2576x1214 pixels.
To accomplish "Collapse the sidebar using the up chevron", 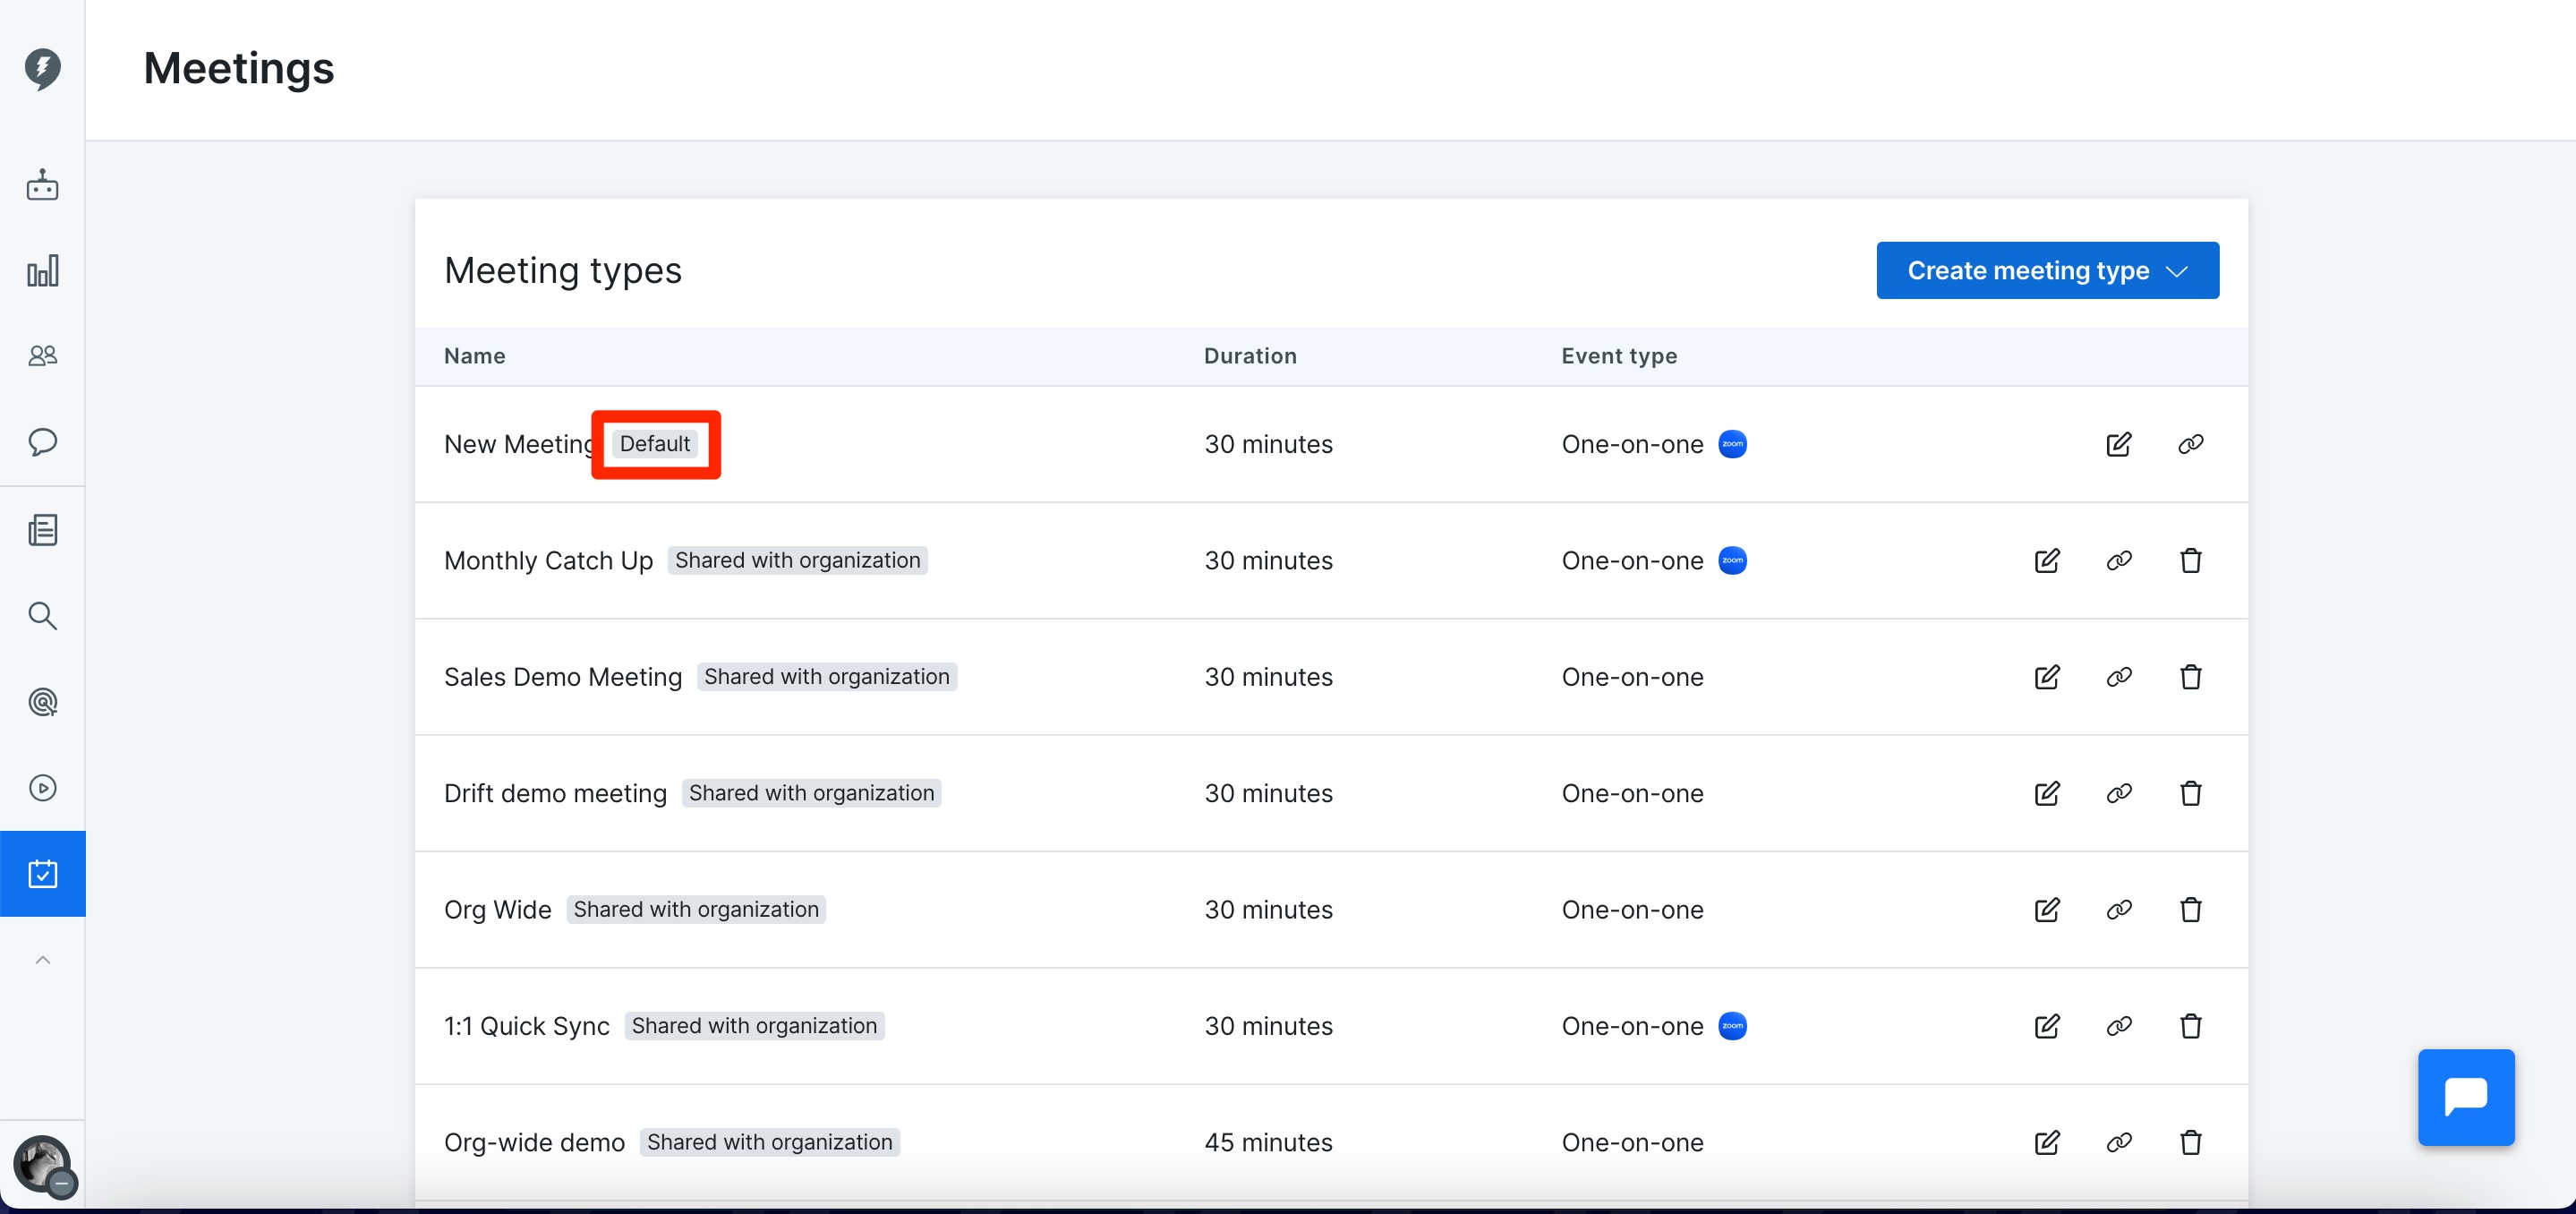I will (42, 960).
